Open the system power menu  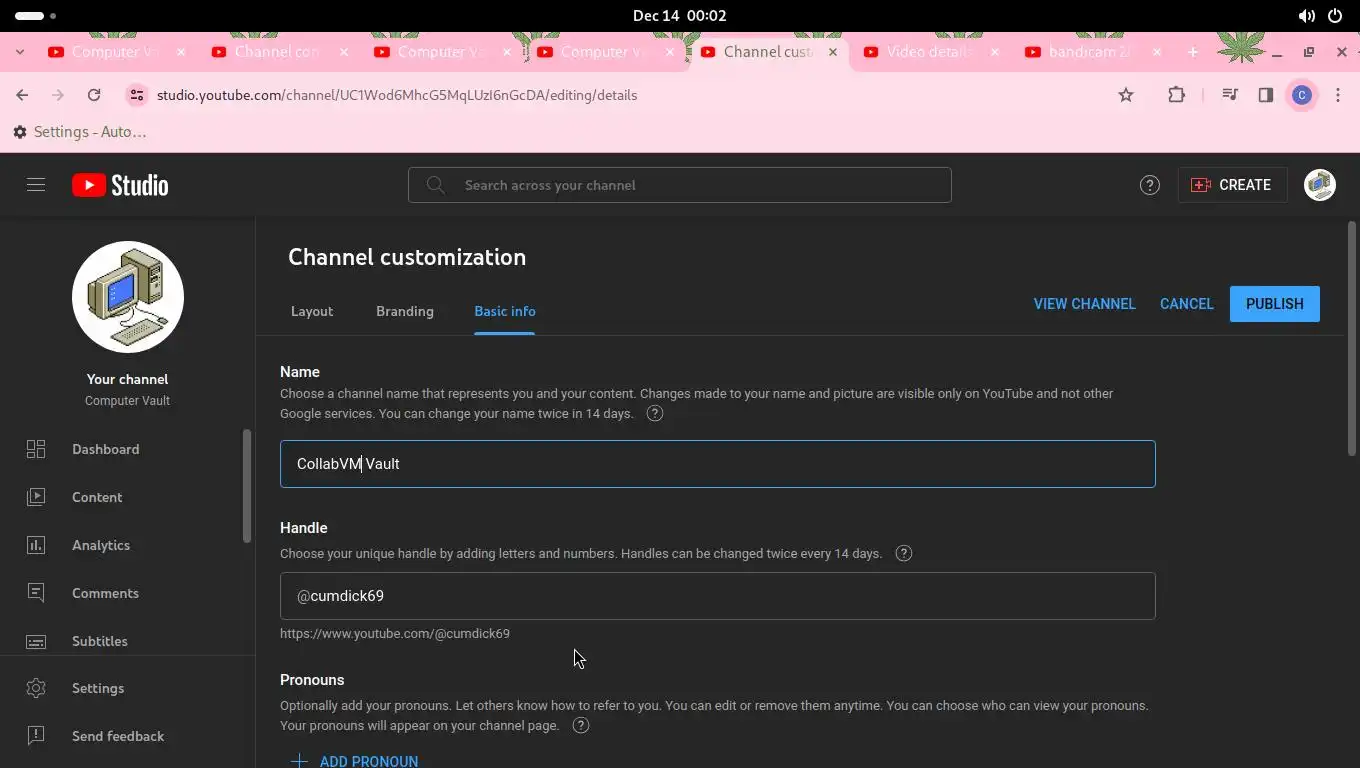pos(1335,16)
